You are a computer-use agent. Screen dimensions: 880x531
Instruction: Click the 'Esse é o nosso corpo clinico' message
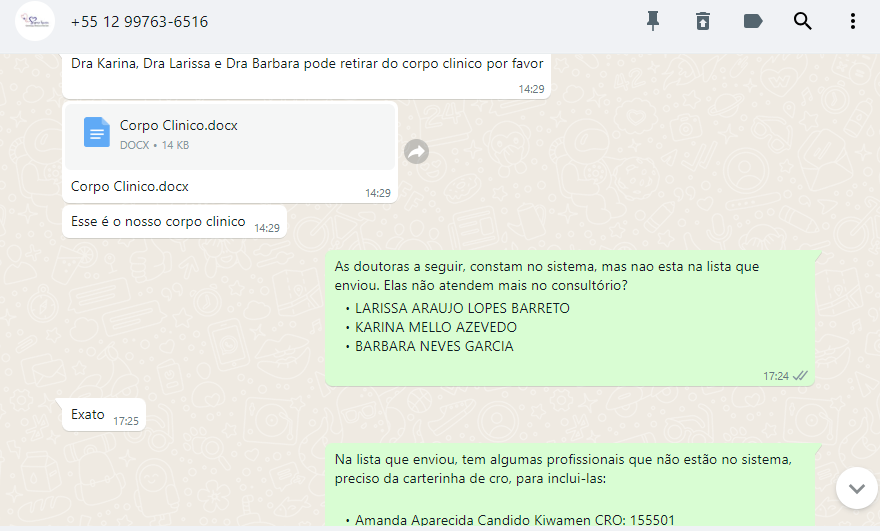pyautogui.click(x=174, y=222)
